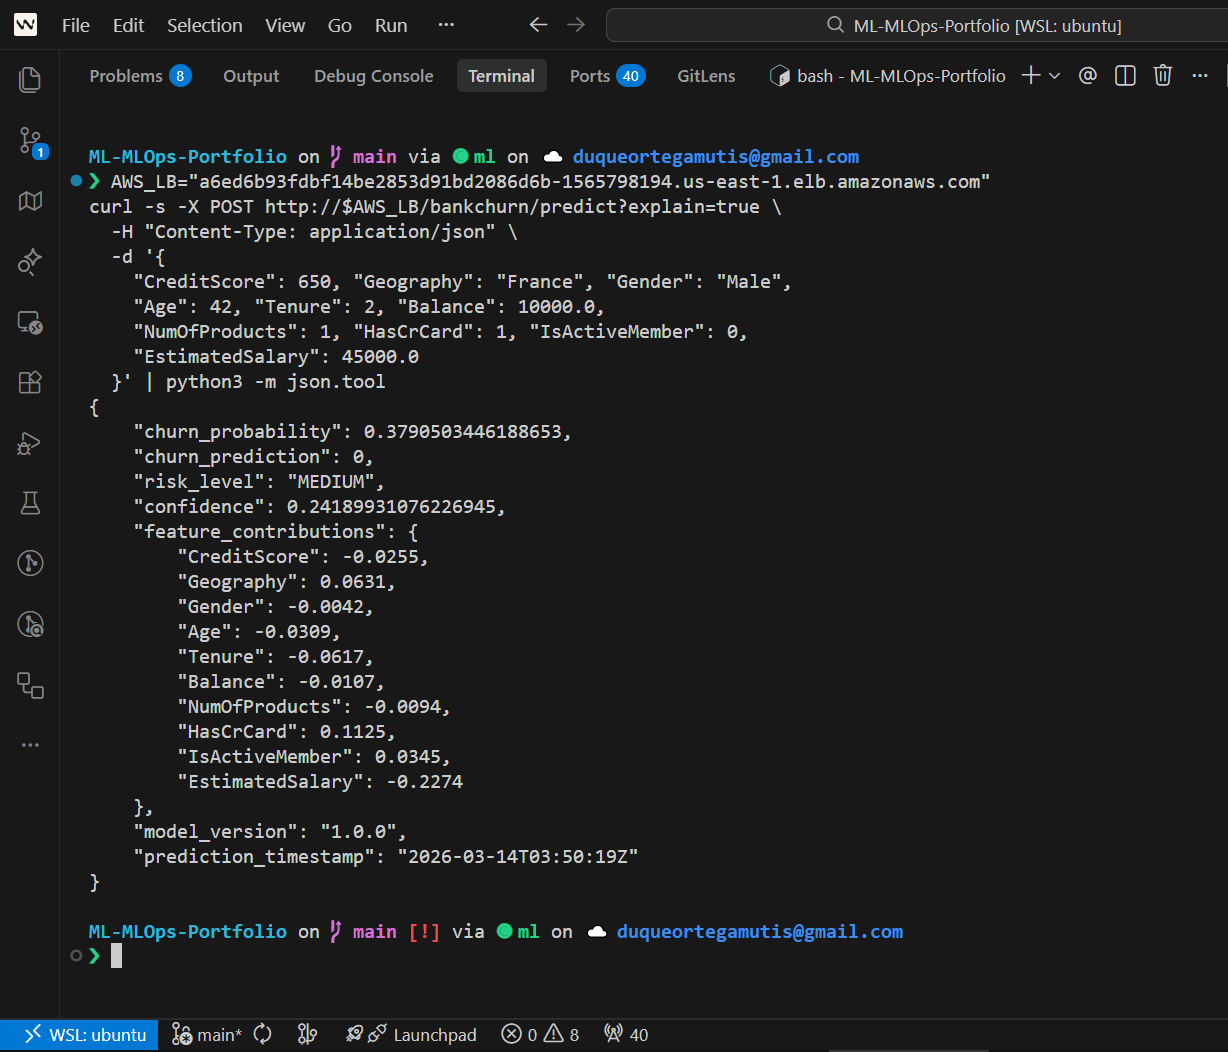This screenshot has width=1228, height=1052.
Task: Open Run and Debug view
Action: (30, 443)
